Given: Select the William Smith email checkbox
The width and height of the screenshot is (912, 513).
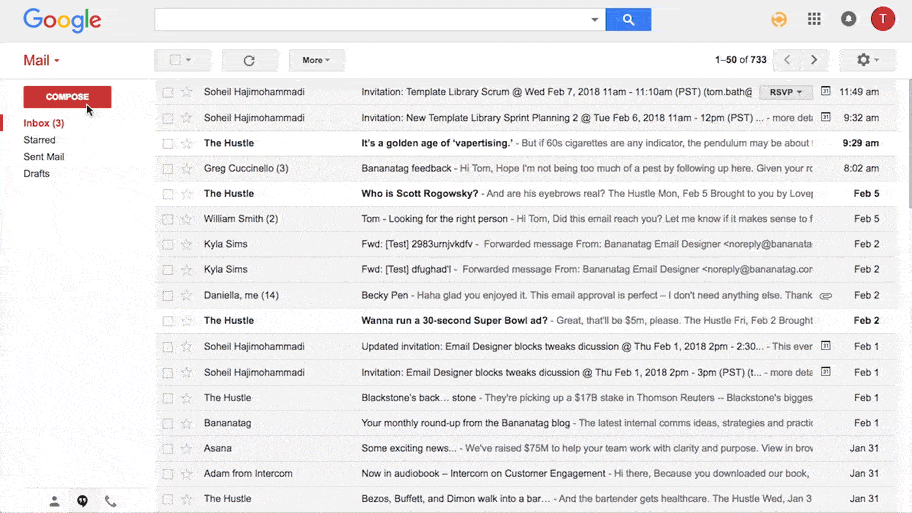Looking at the screenshot, I should point(168,219).
